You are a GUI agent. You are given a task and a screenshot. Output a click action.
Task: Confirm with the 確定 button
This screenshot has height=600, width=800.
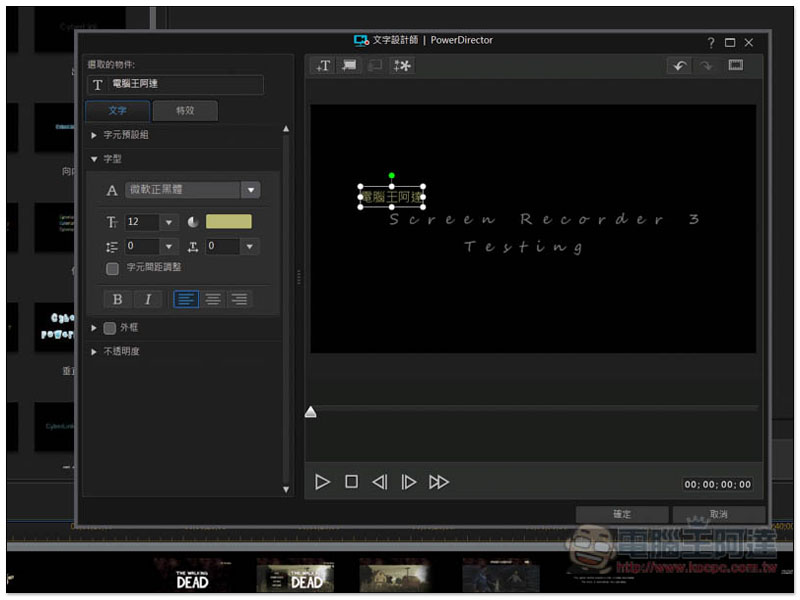(622, 514)
